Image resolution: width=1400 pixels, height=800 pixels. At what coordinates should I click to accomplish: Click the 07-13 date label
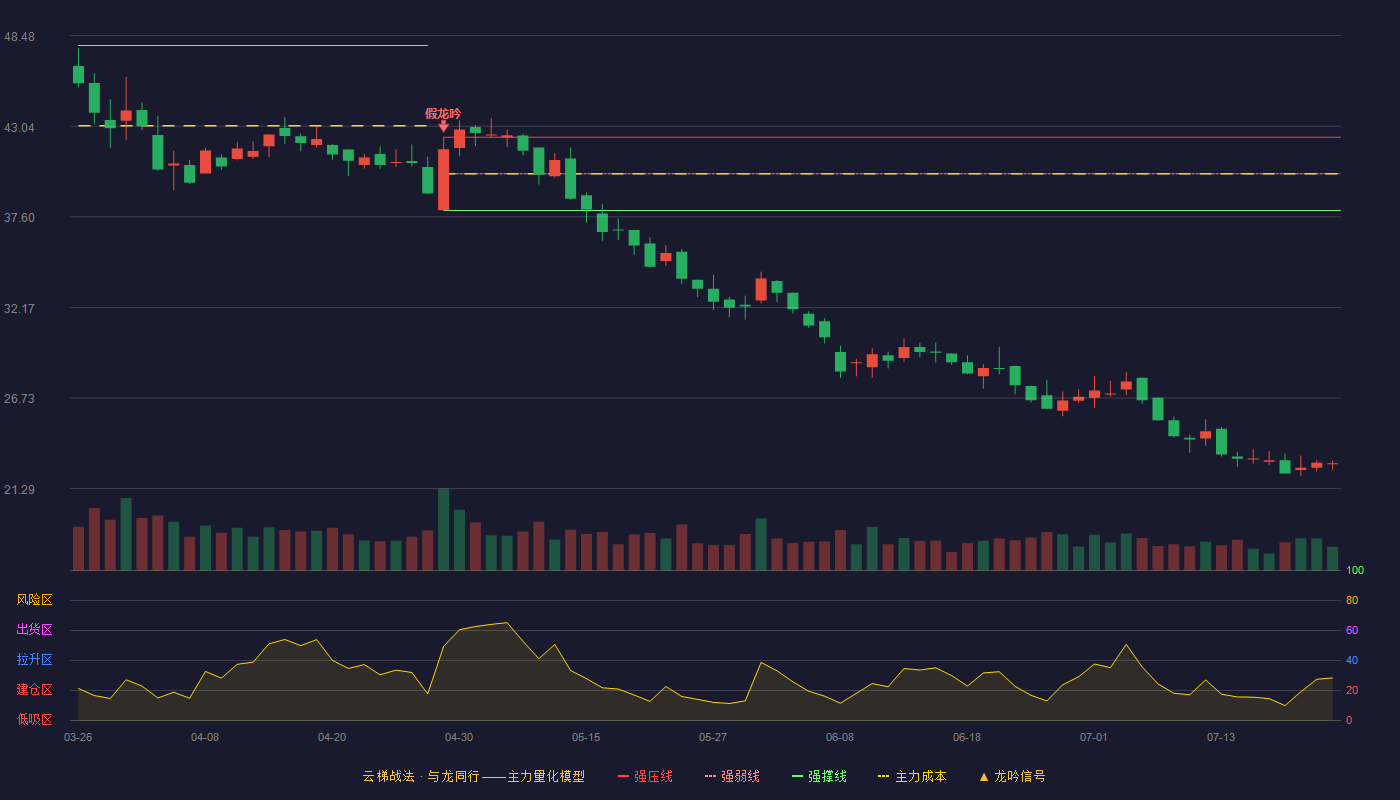point(1221,737)
